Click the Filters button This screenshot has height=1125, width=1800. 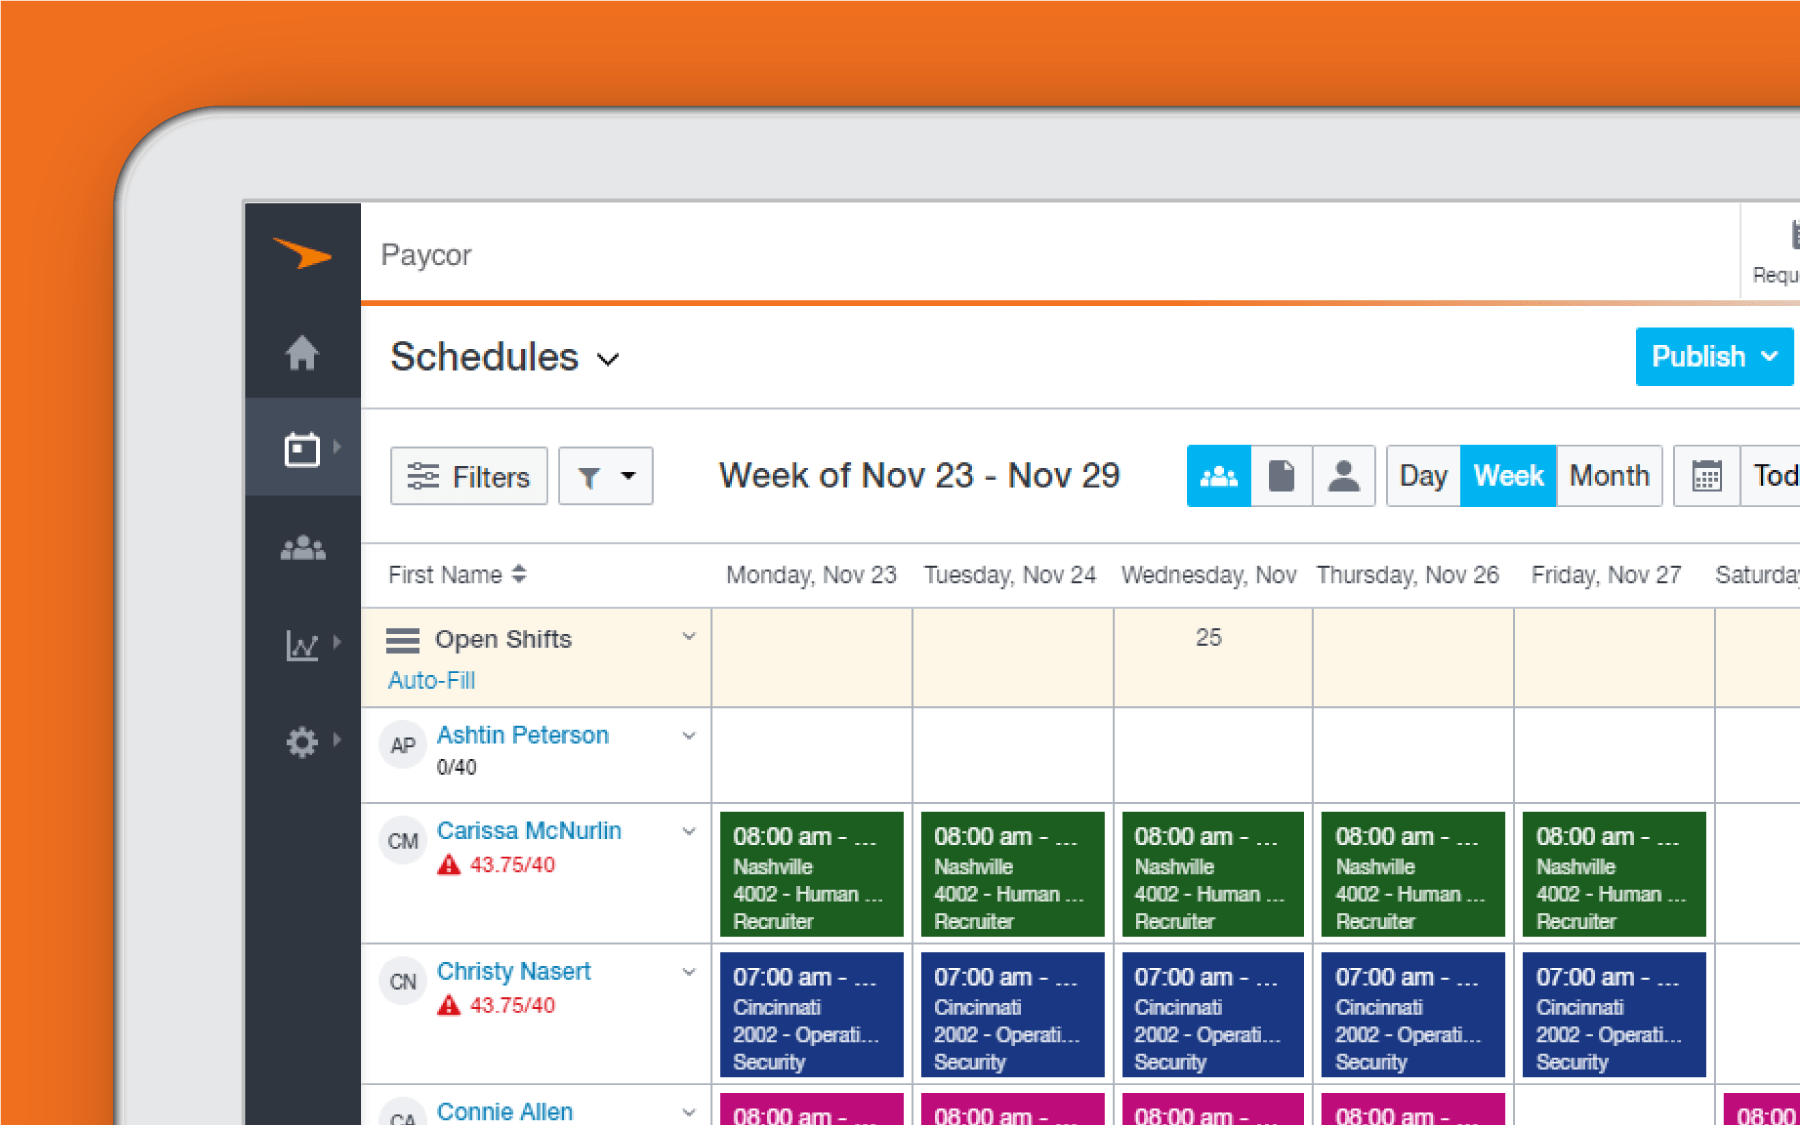(x=469, y=476)
